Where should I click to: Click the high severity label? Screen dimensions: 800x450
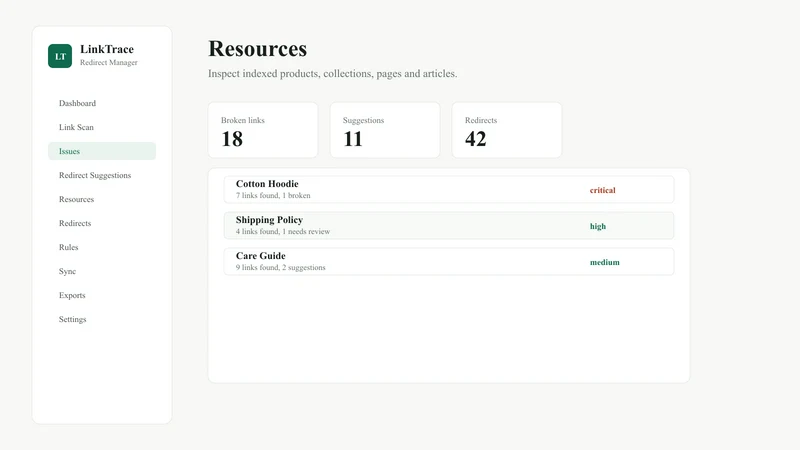pyautogui.click(x=597, y=226)
